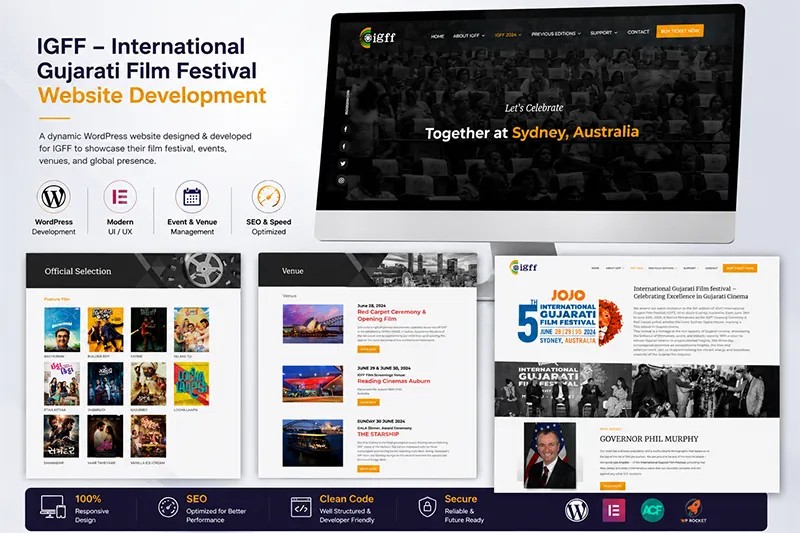Click the 'GOVERNOR PHIL MURPHY' heading

[x=649, y=439]
